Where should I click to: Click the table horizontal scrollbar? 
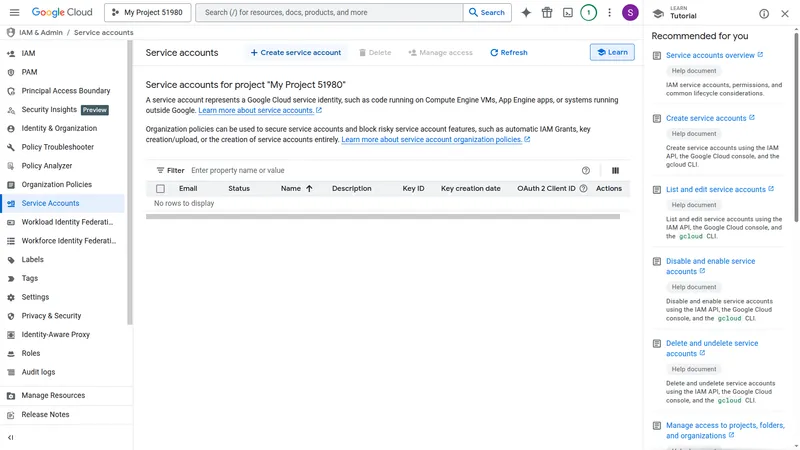[x=383, y=217]
